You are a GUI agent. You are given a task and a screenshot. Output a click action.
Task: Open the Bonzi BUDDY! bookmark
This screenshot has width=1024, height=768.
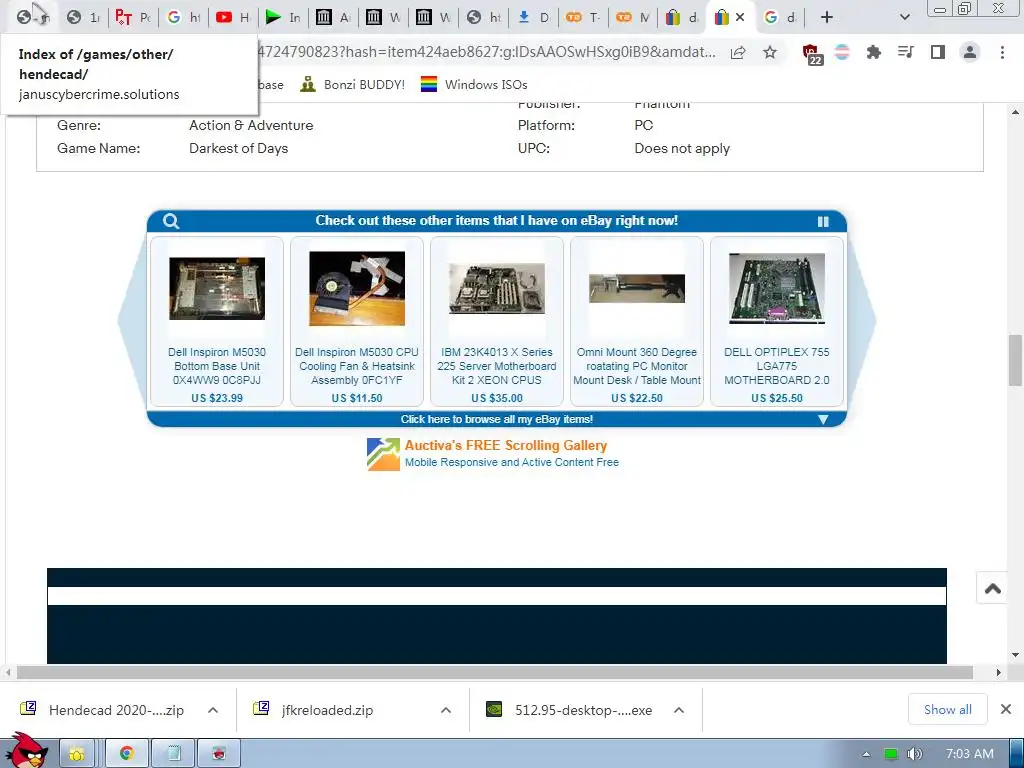[x=353, y=84]
